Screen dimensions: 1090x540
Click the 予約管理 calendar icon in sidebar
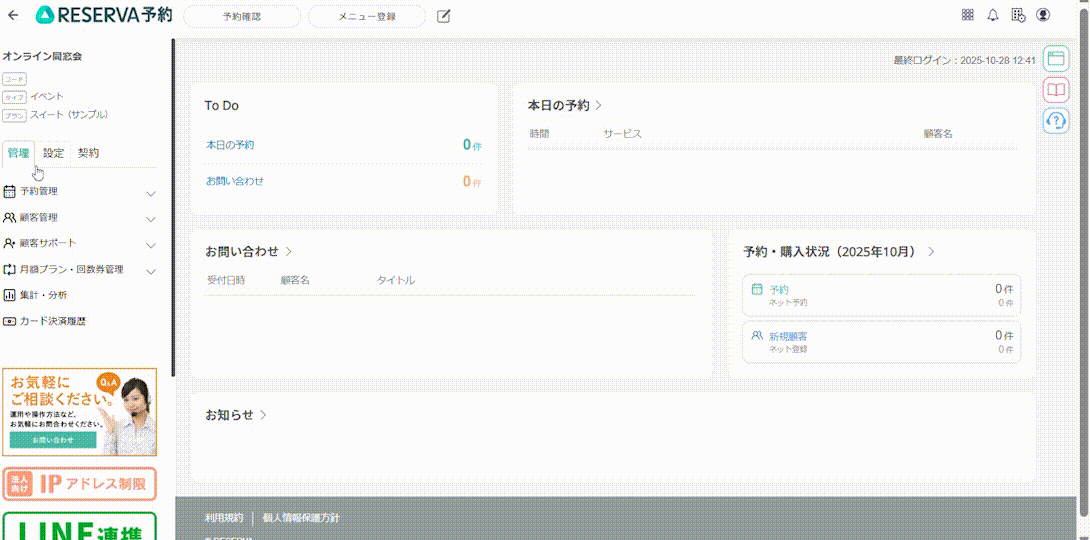[x=10, y=191]
